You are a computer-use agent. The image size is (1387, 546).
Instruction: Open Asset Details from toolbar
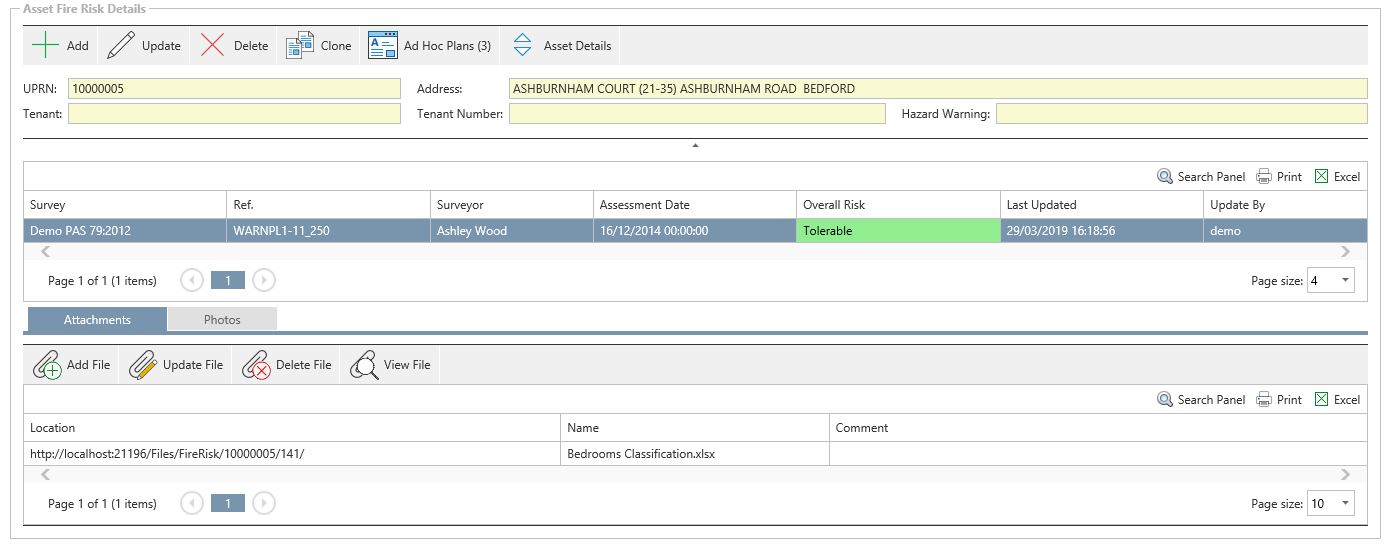562,46
